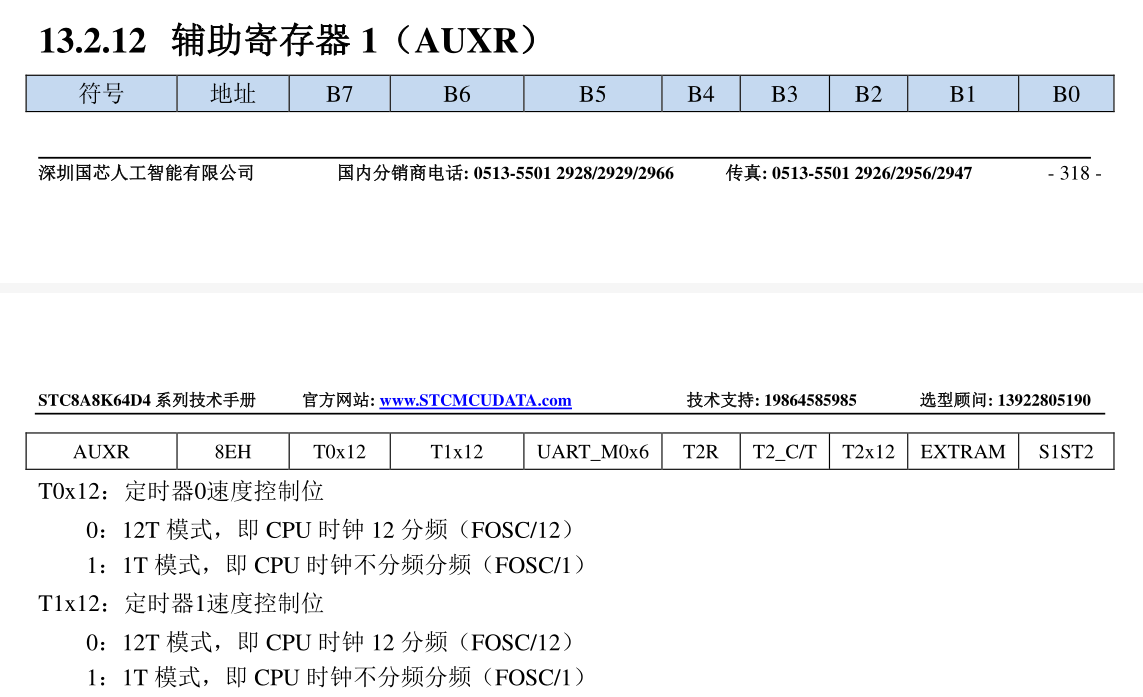Click the EXTRAM table cell
Image resolution: width=1143 pixels, height=697 pixels.
pyautogui.click(x=963, y=452)
